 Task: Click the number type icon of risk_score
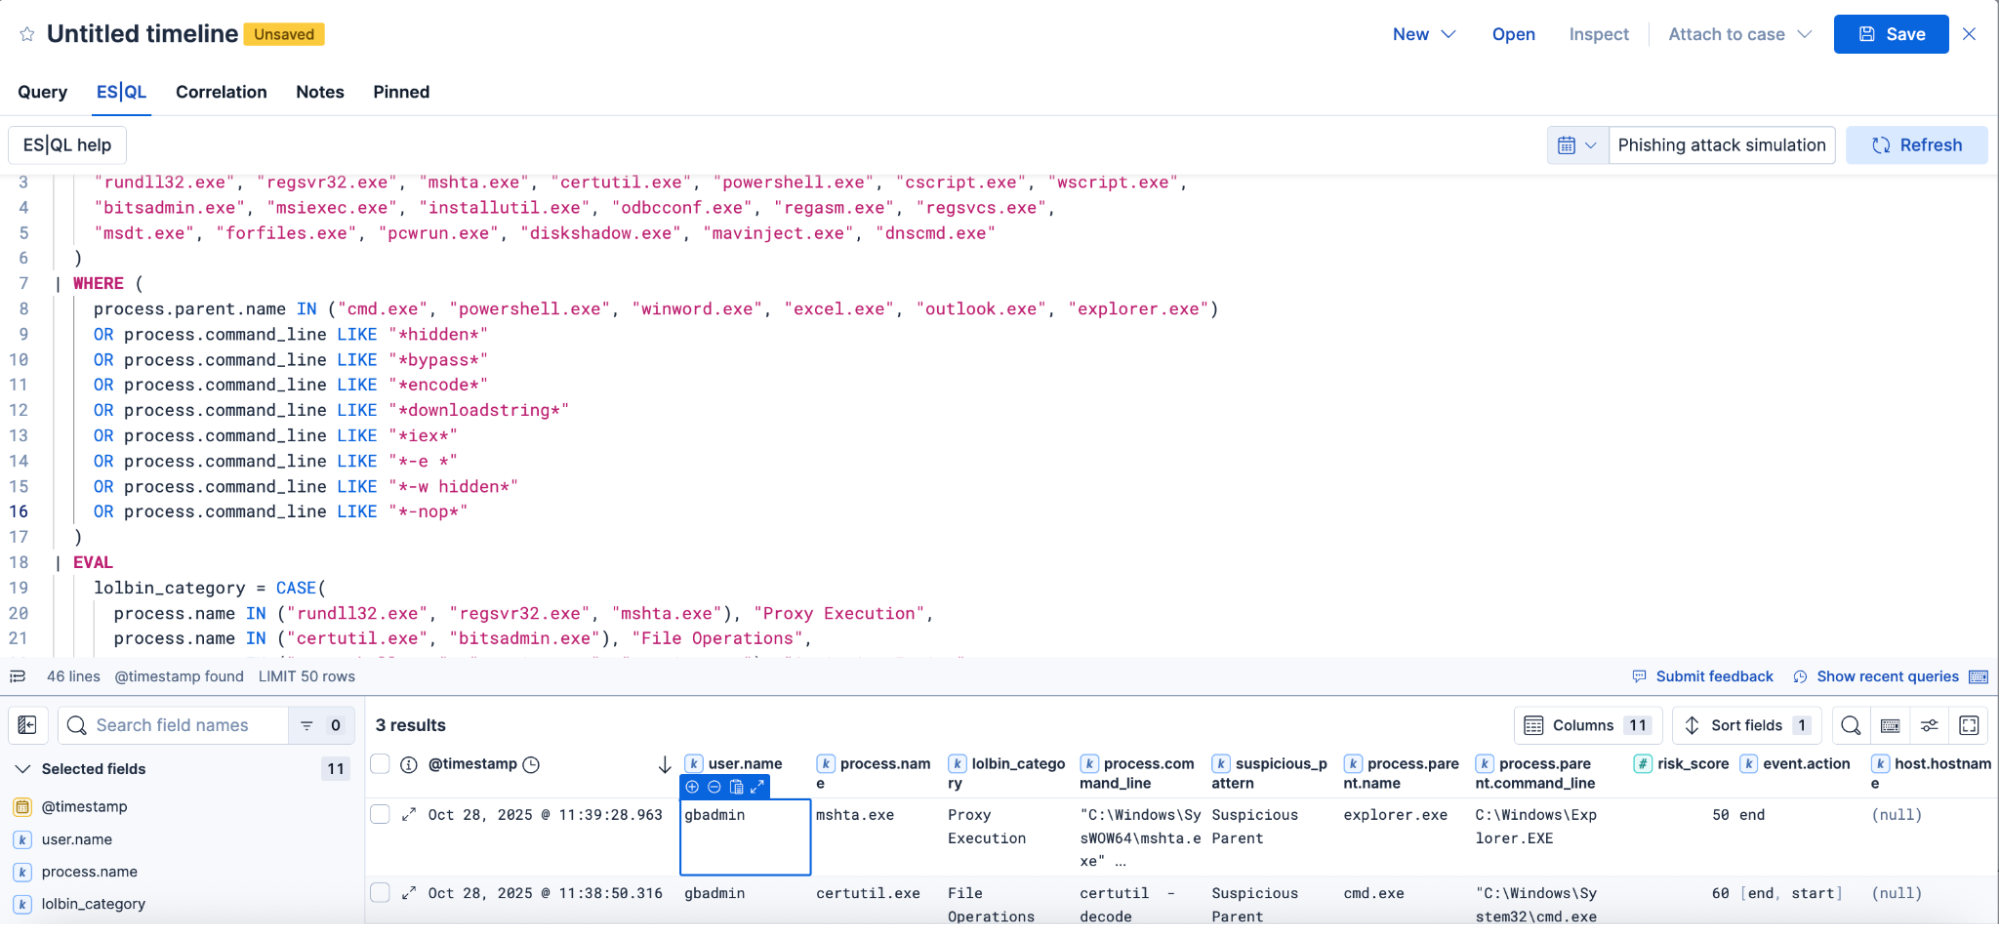(1642, 764)
